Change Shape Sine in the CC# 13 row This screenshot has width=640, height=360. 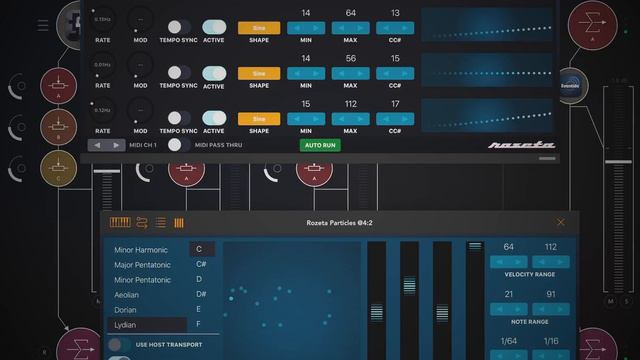pos(259,28)
